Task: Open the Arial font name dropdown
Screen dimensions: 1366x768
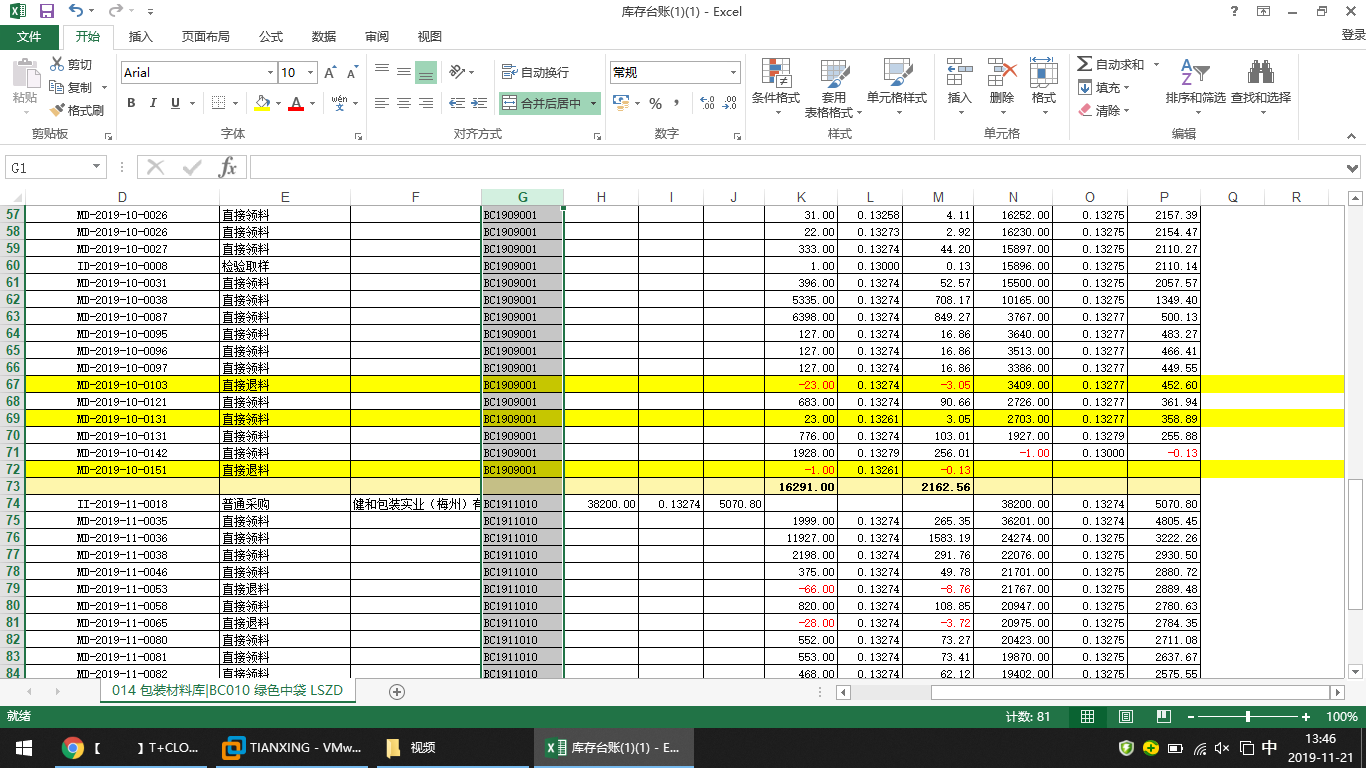Action: (270, 73)
